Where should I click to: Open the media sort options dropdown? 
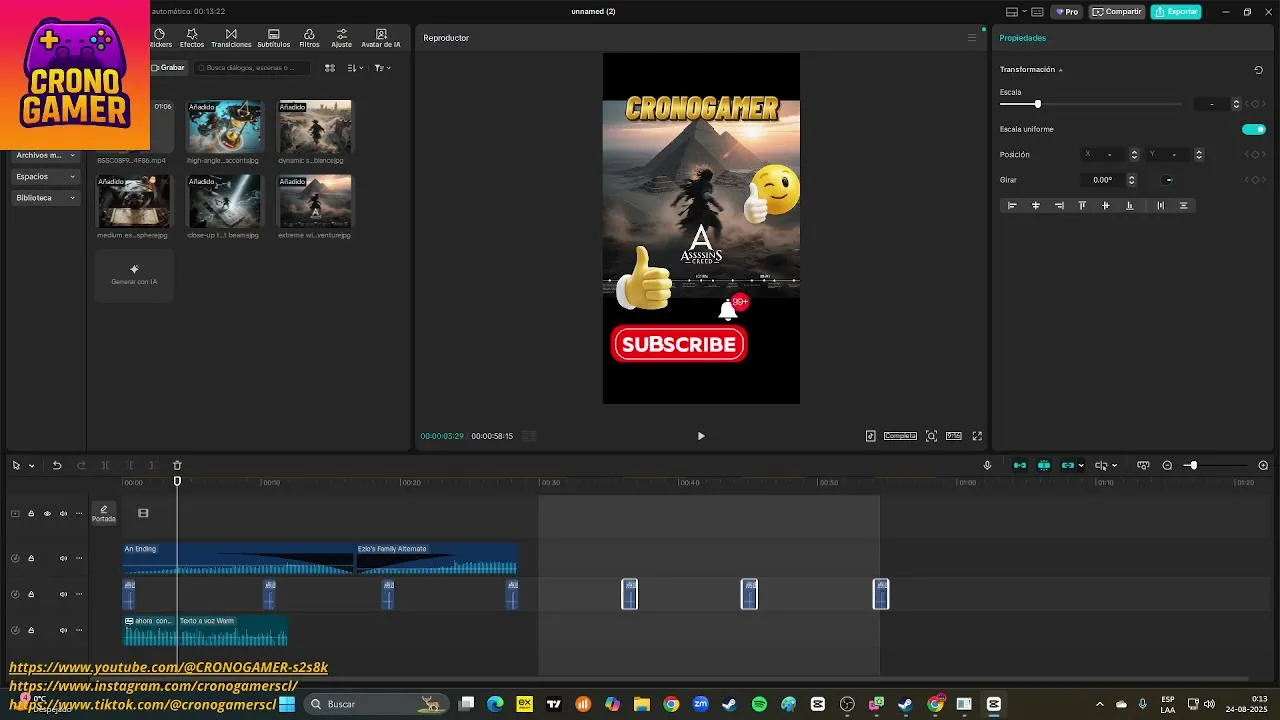(x=355, y=68)
